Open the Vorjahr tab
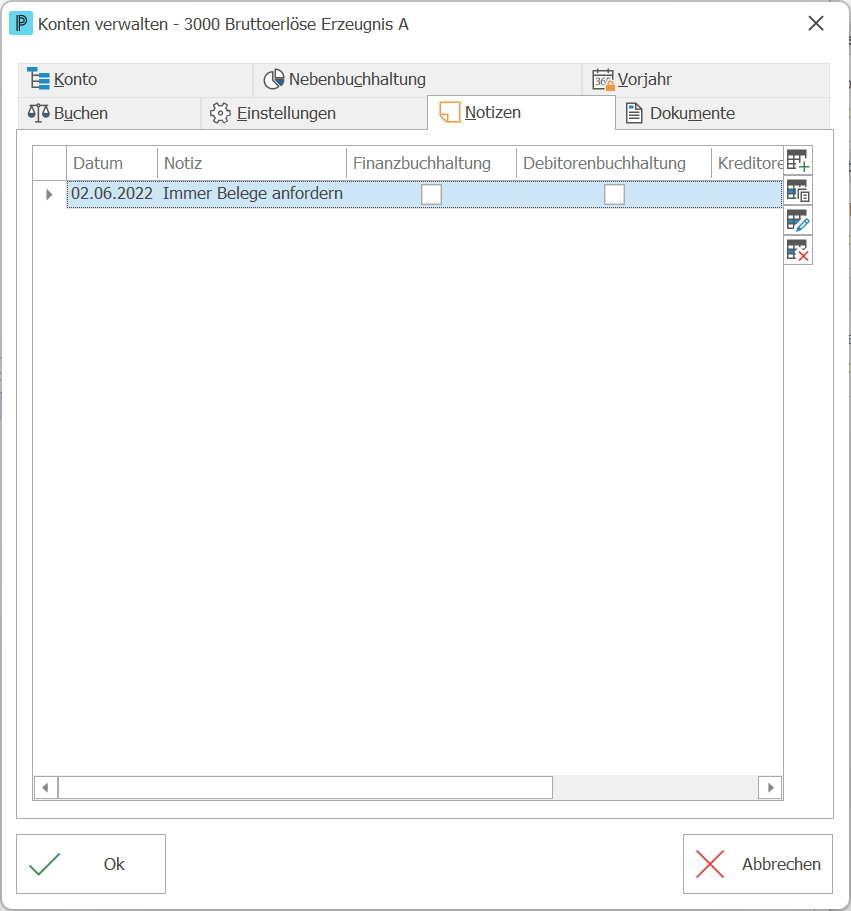 pyautogui.click(x=706, y=80)
